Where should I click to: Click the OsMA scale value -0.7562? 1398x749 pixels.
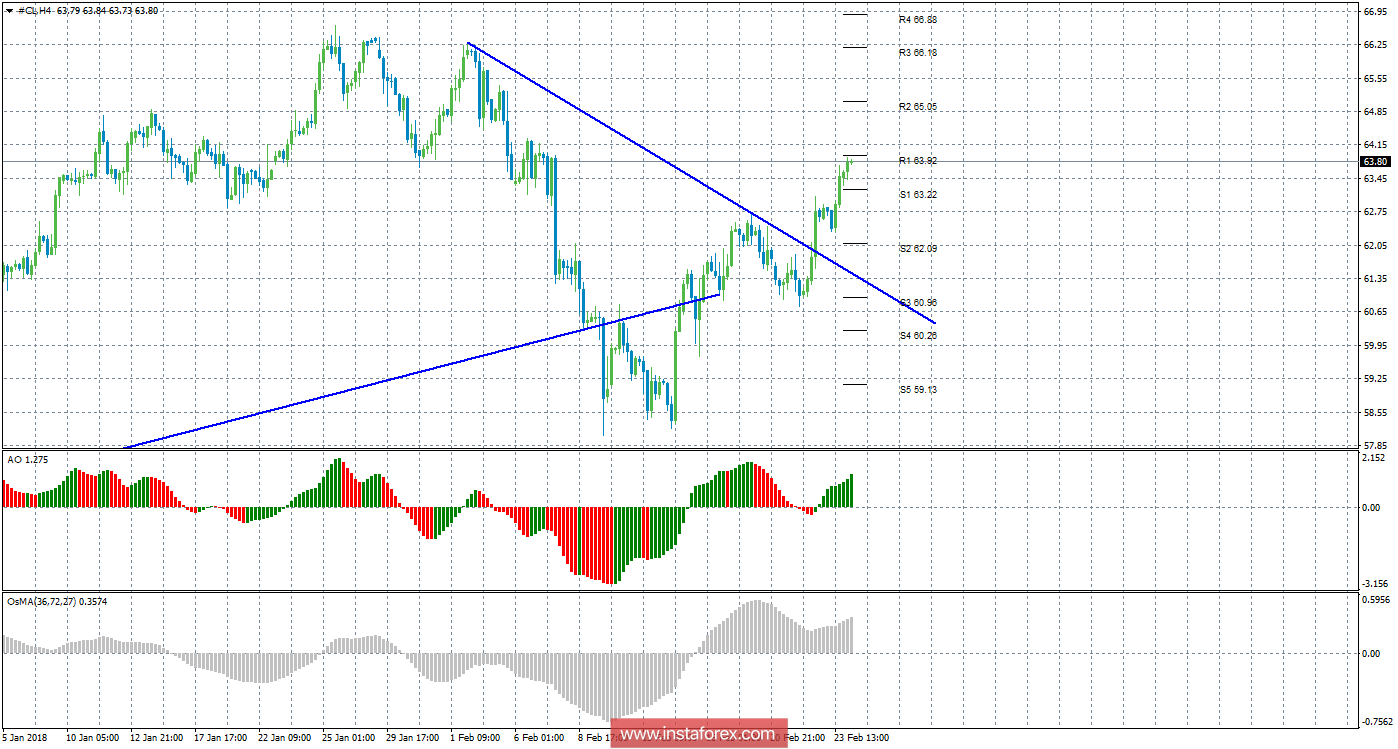point(1375,720)
